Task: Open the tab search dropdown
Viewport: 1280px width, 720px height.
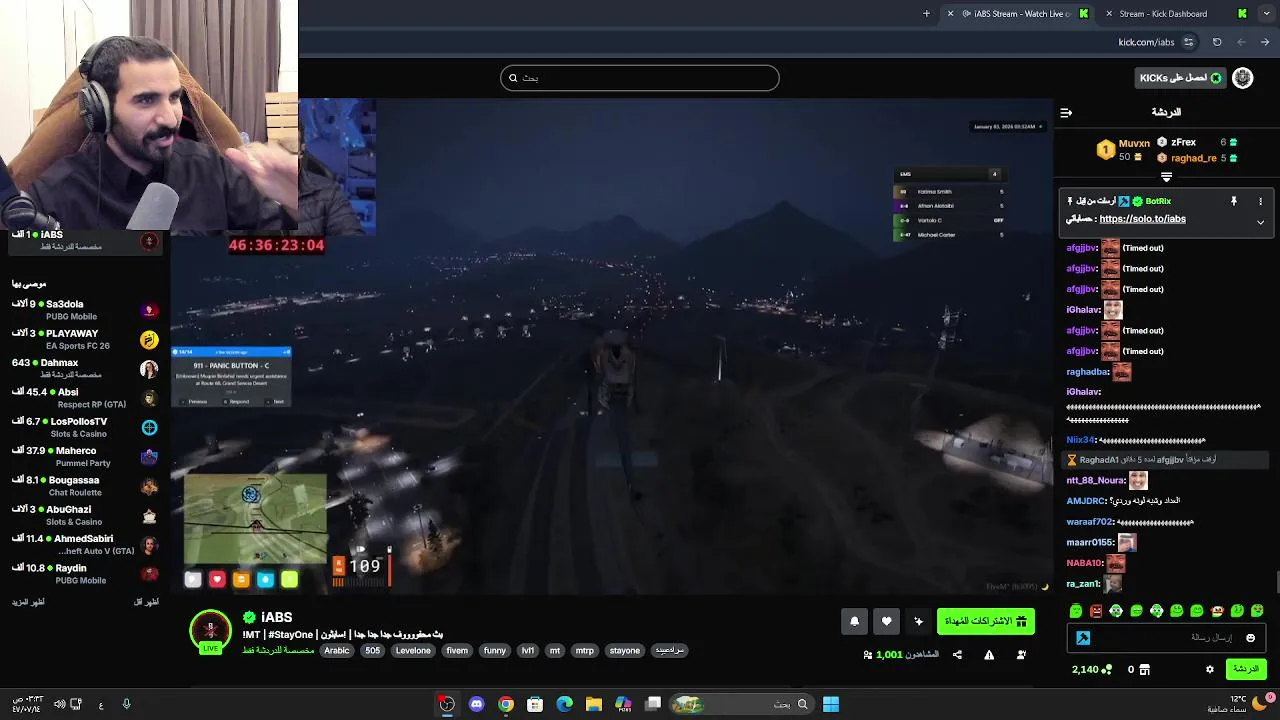Action: (1267, 14)
